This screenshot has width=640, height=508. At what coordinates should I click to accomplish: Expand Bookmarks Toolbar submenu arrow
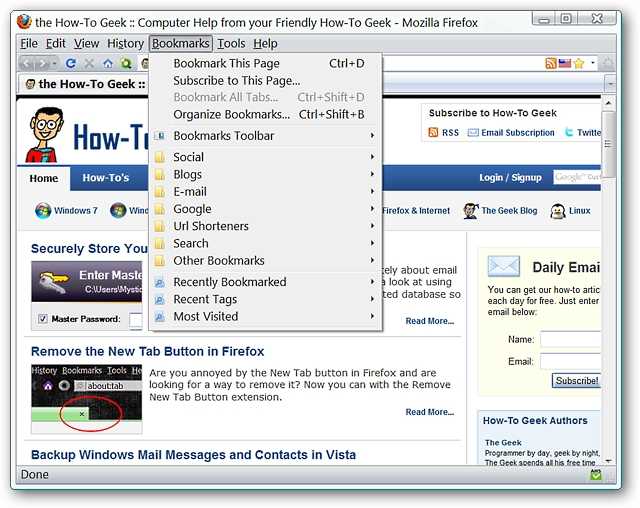point(372,135)
